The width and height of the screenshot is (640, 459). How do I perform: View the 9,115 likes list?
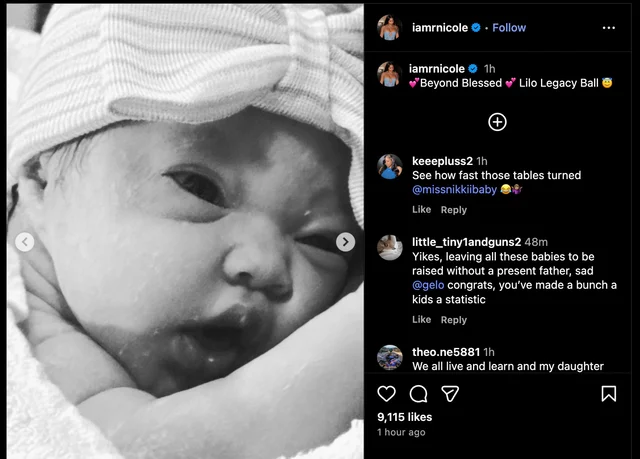[x=405, y=416]
